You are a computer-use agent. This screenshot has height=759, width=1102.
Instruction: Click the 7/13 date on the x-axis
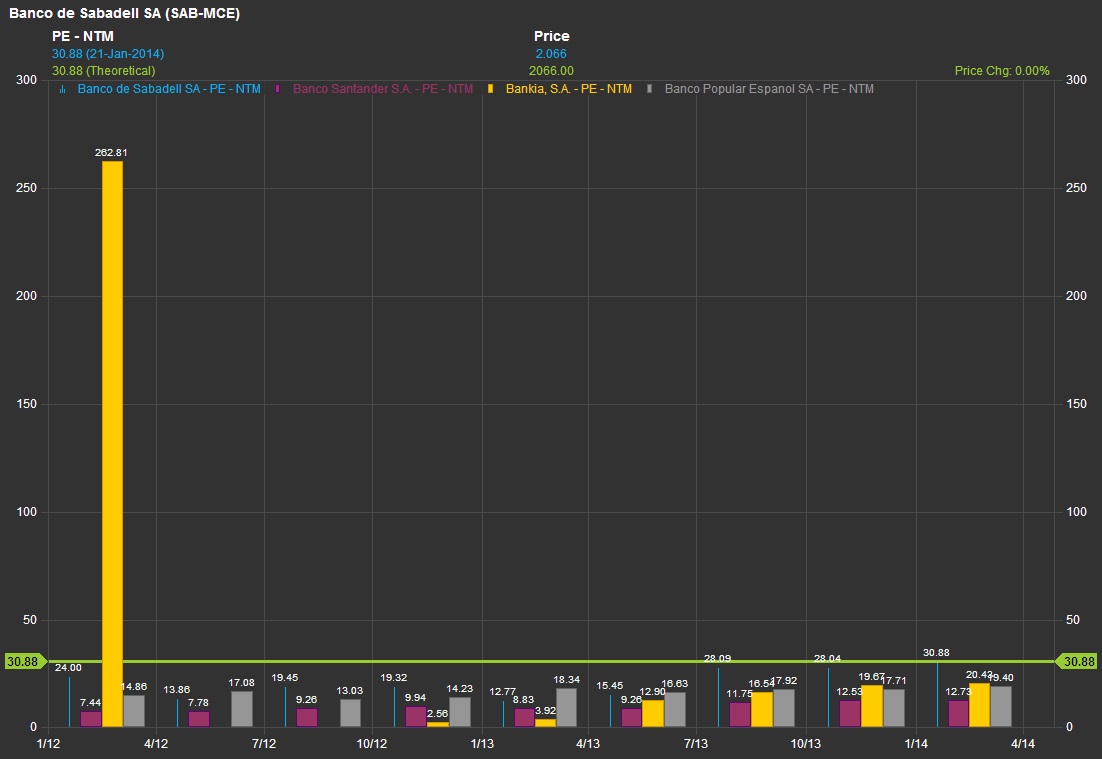pyautogui.click(x=696, y=744)
